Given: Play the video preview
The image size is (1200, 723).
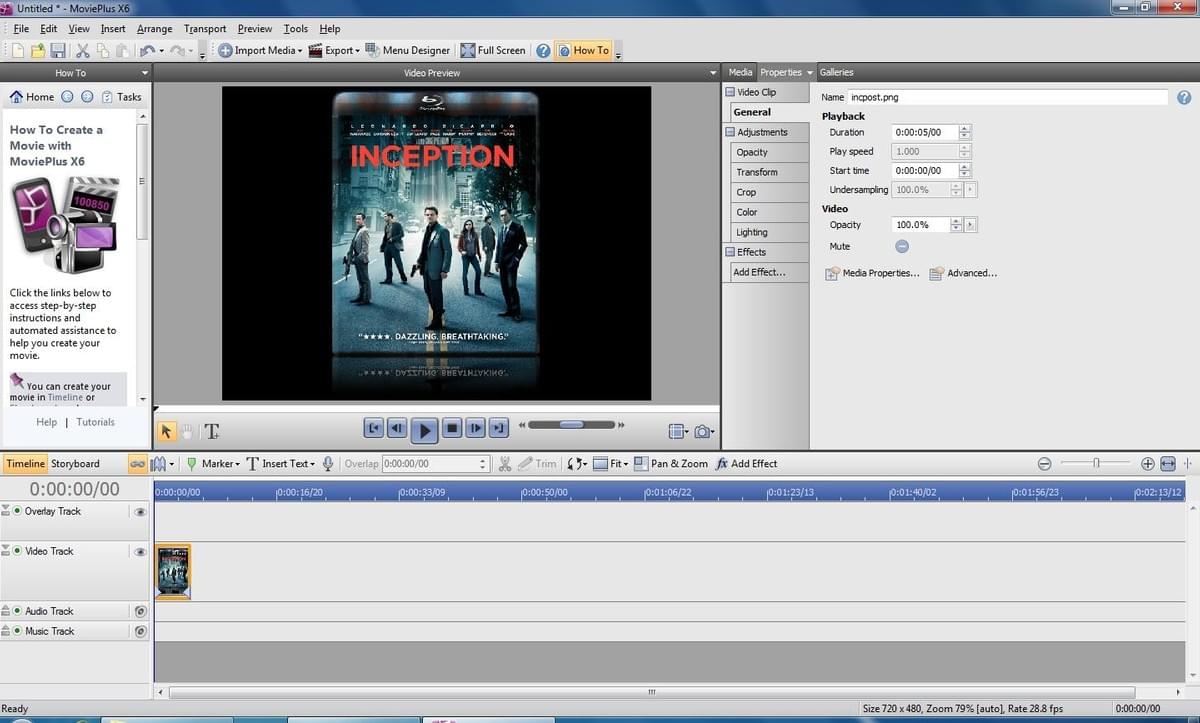Looking at the screenshot, I should (424, 430).
